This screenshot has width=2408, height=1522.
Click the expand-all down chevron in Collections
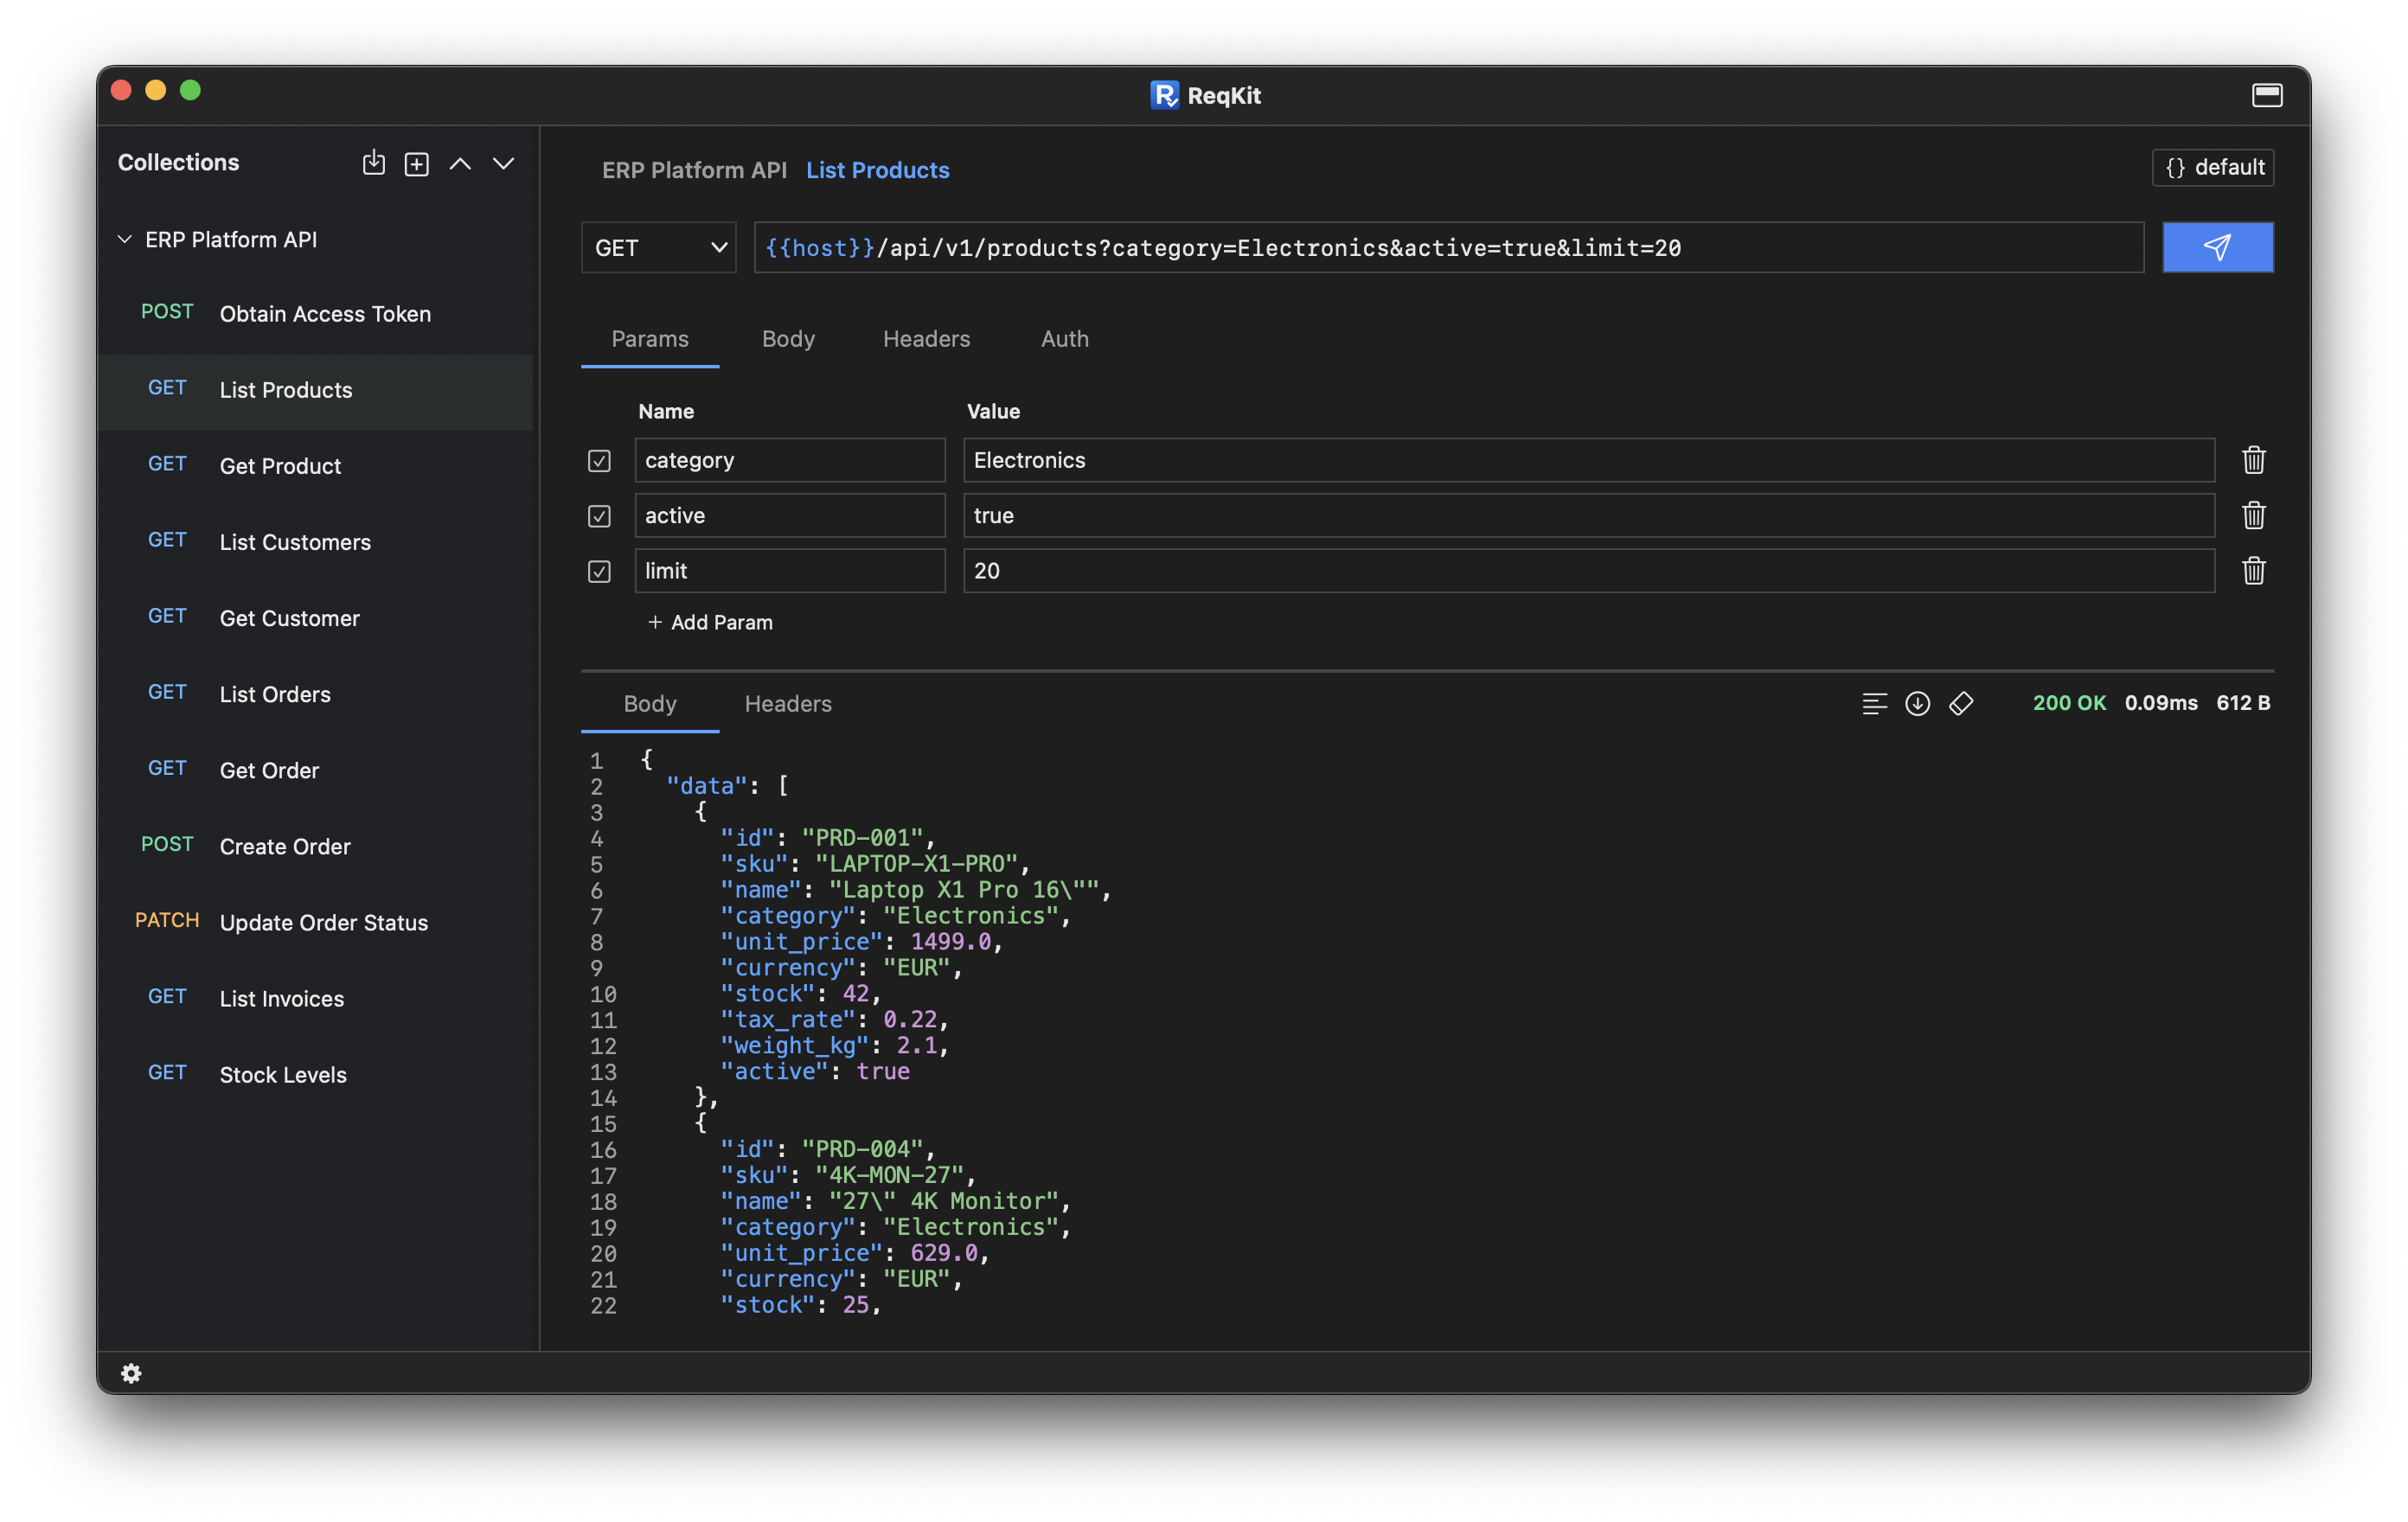pos(503,163)
